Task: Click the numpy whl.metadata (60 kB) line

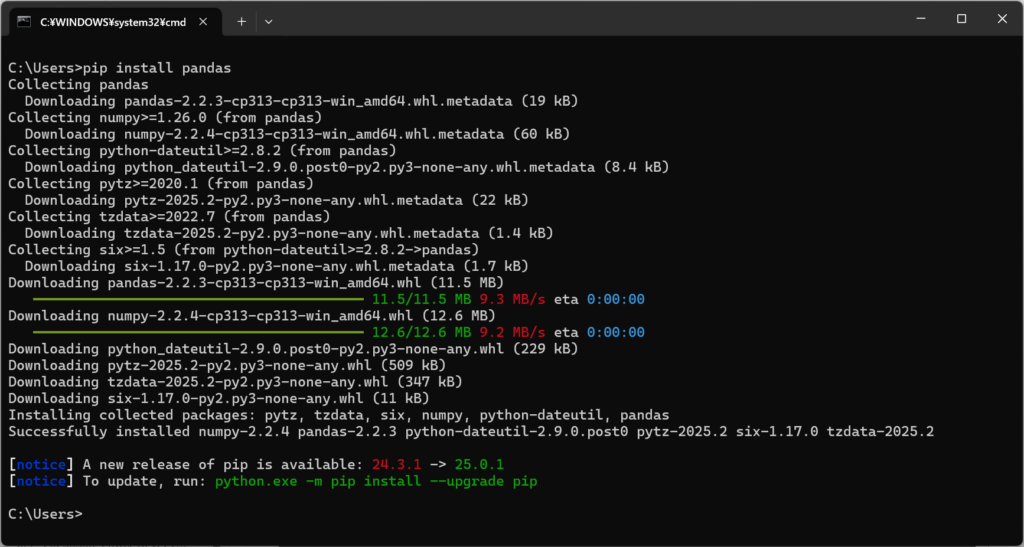Action: [297, 134]
